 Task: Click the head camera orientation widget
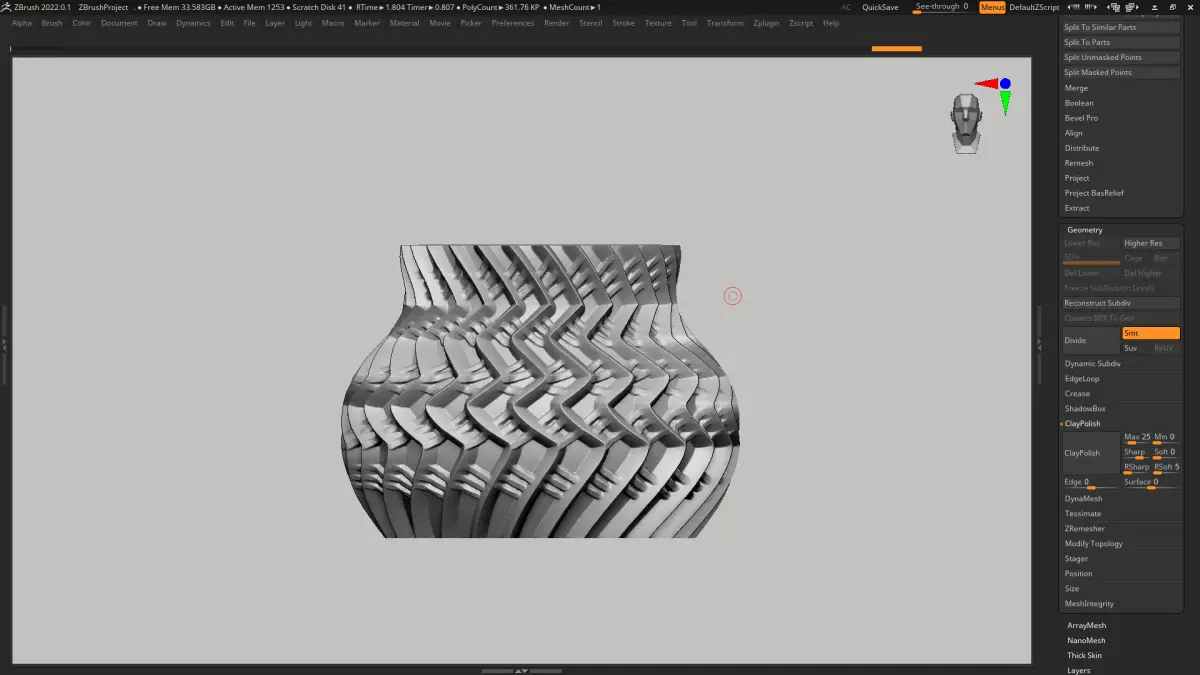coord(966,123)
